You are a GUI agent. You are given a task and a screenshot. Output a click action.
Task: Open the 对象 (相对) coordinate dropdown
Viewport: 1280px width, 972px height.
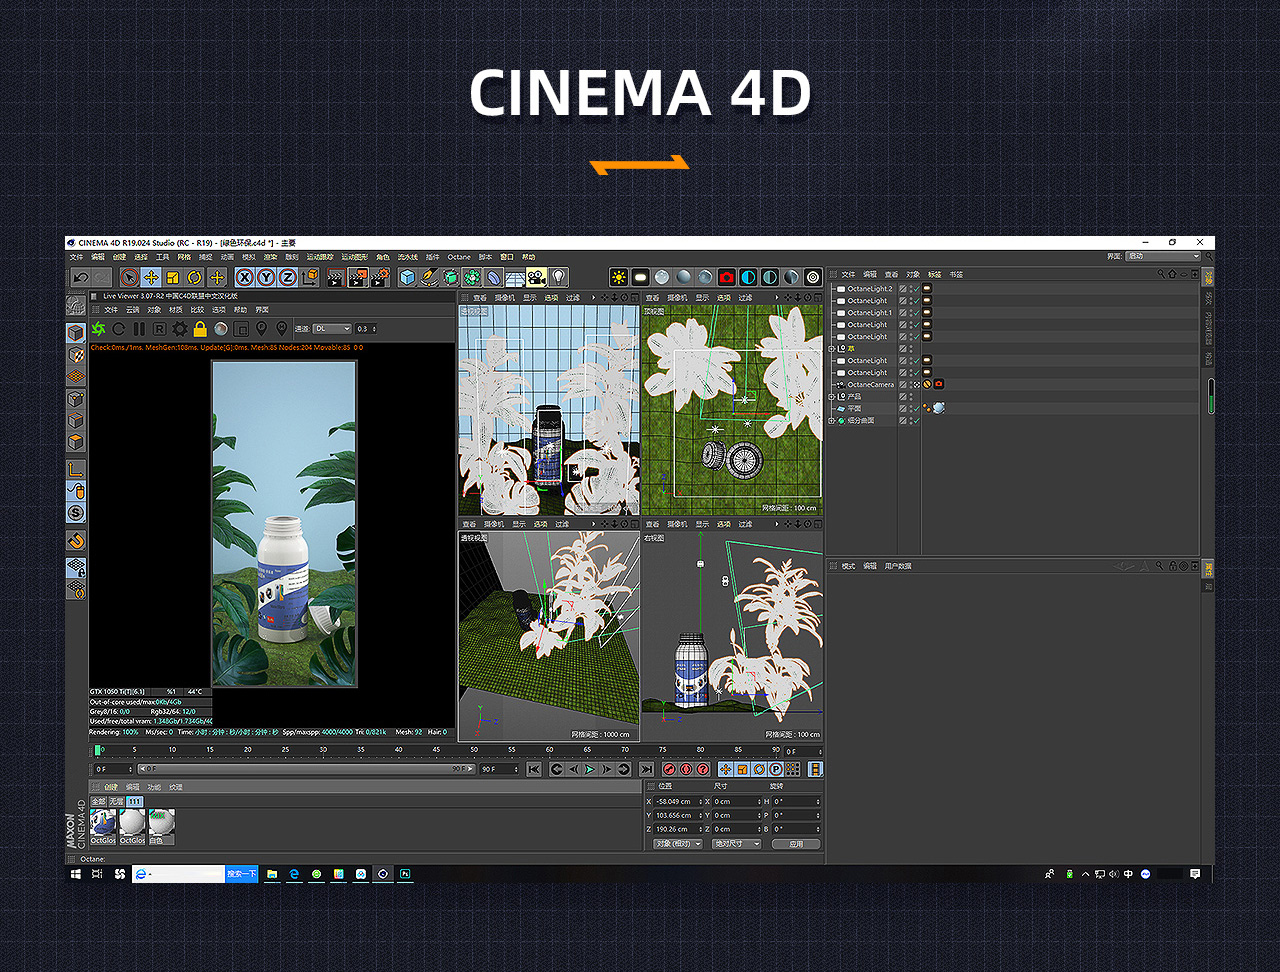[x=677, y=844]
